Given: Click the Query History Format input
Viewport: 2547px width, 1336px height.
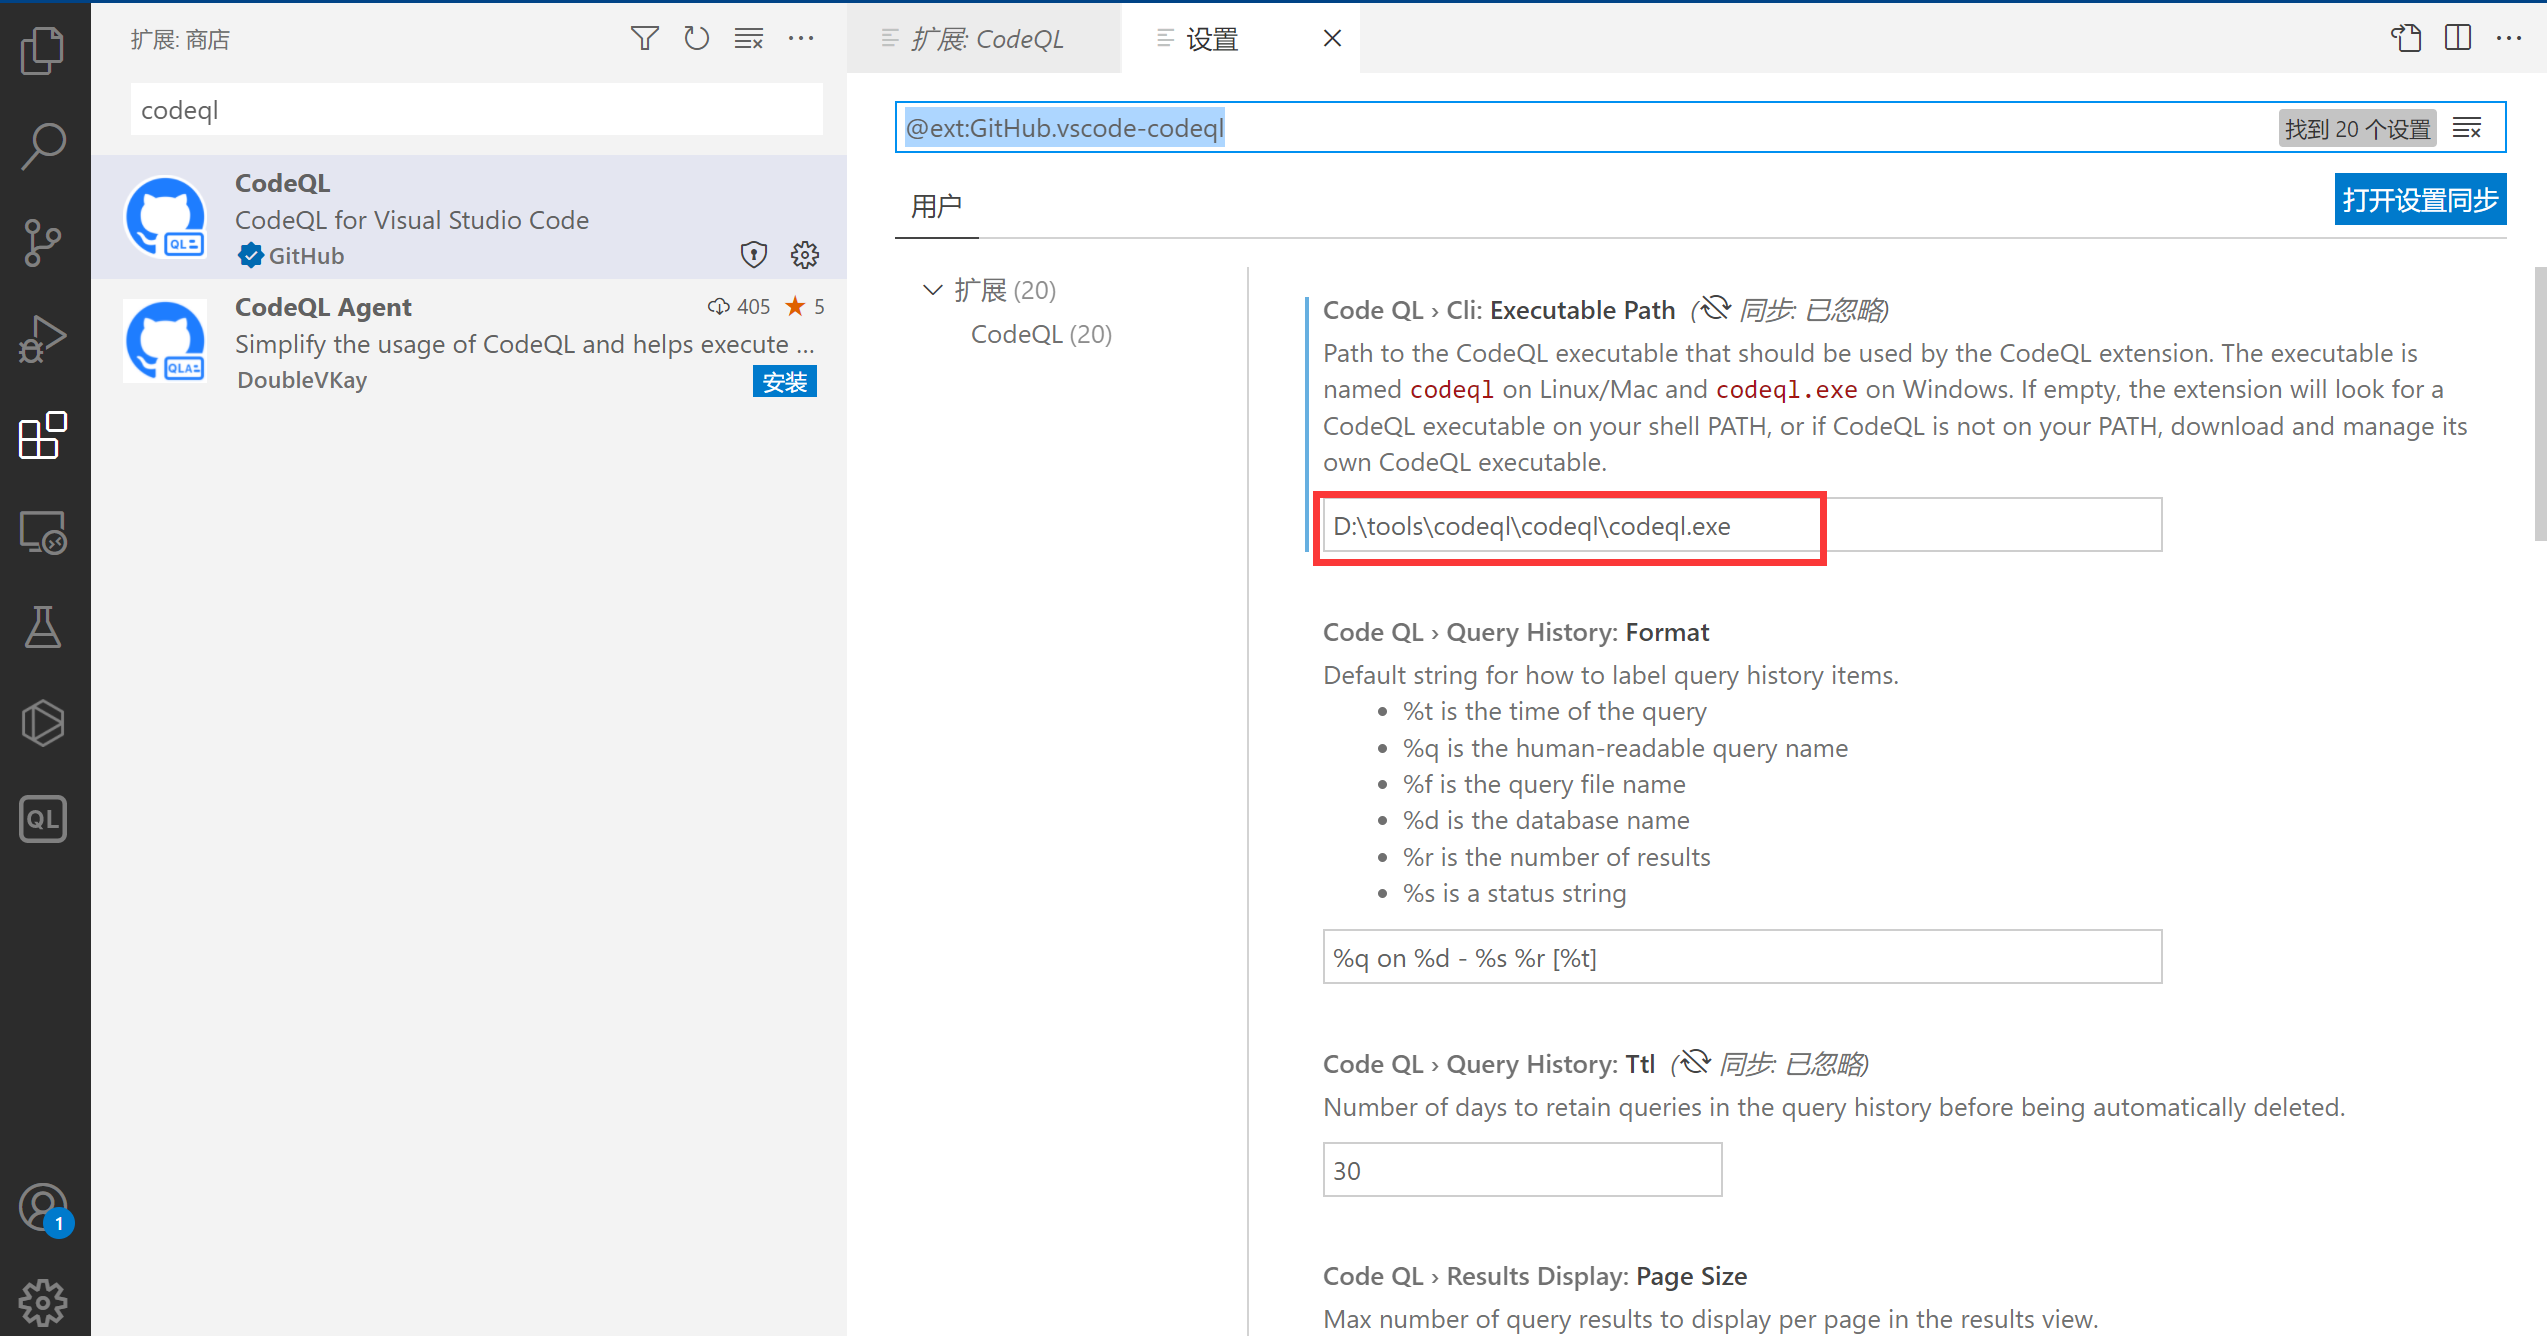Looking at the screenshot, I should pos(1742,957).
